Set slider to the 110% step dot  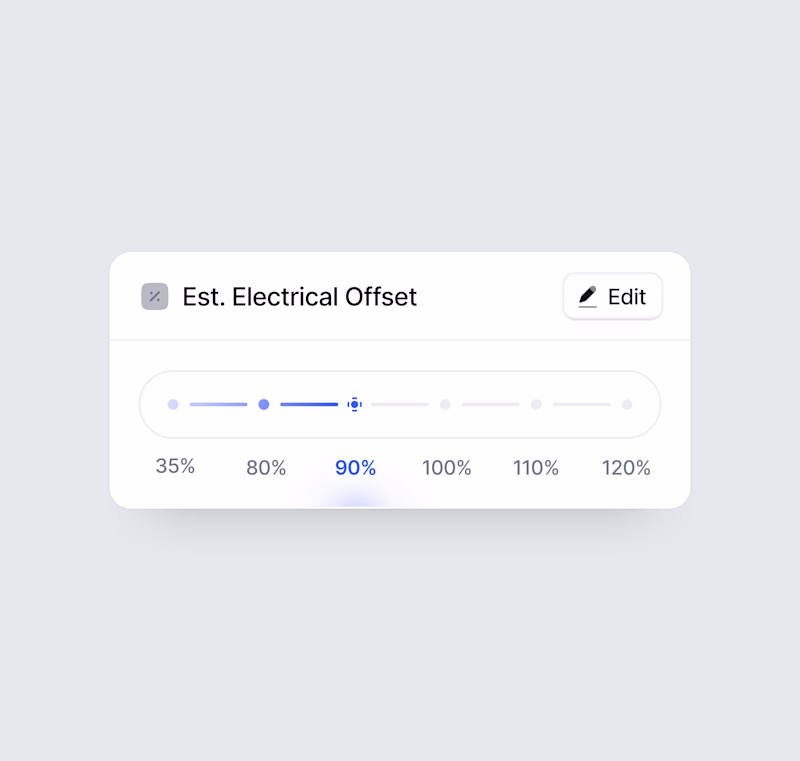point(536,404)
